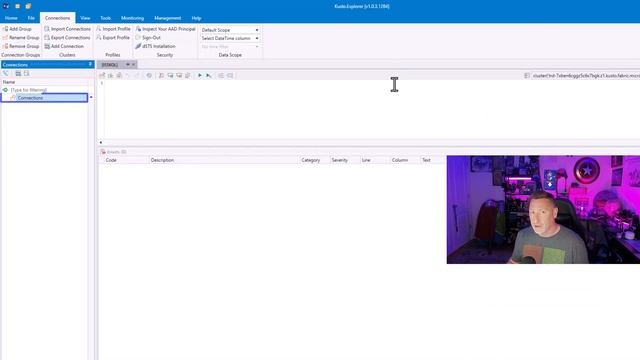Switch to the View ribbon tab

point(85,18)
